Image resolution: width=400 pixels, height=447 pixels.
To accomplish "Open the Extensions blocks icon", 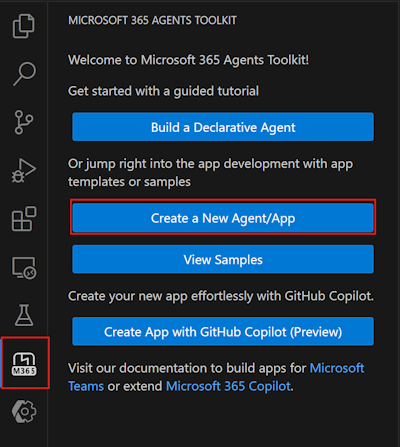I will [x=24, y=219].
